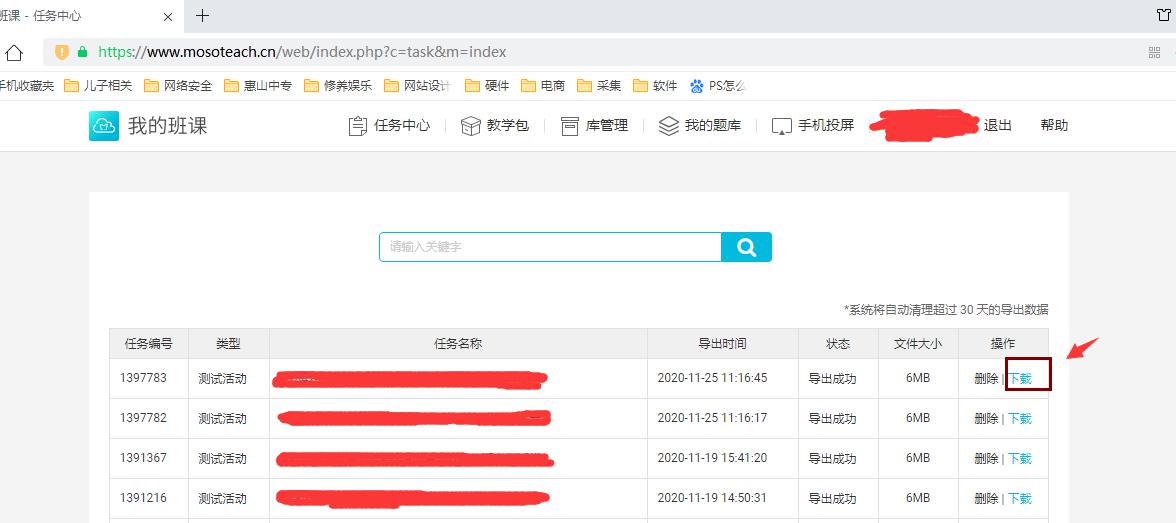Image resolution: width=1176 pixels, height=523 pixels.
Task: Click 下载 for task 1397783
Action: coord(1019,378)
